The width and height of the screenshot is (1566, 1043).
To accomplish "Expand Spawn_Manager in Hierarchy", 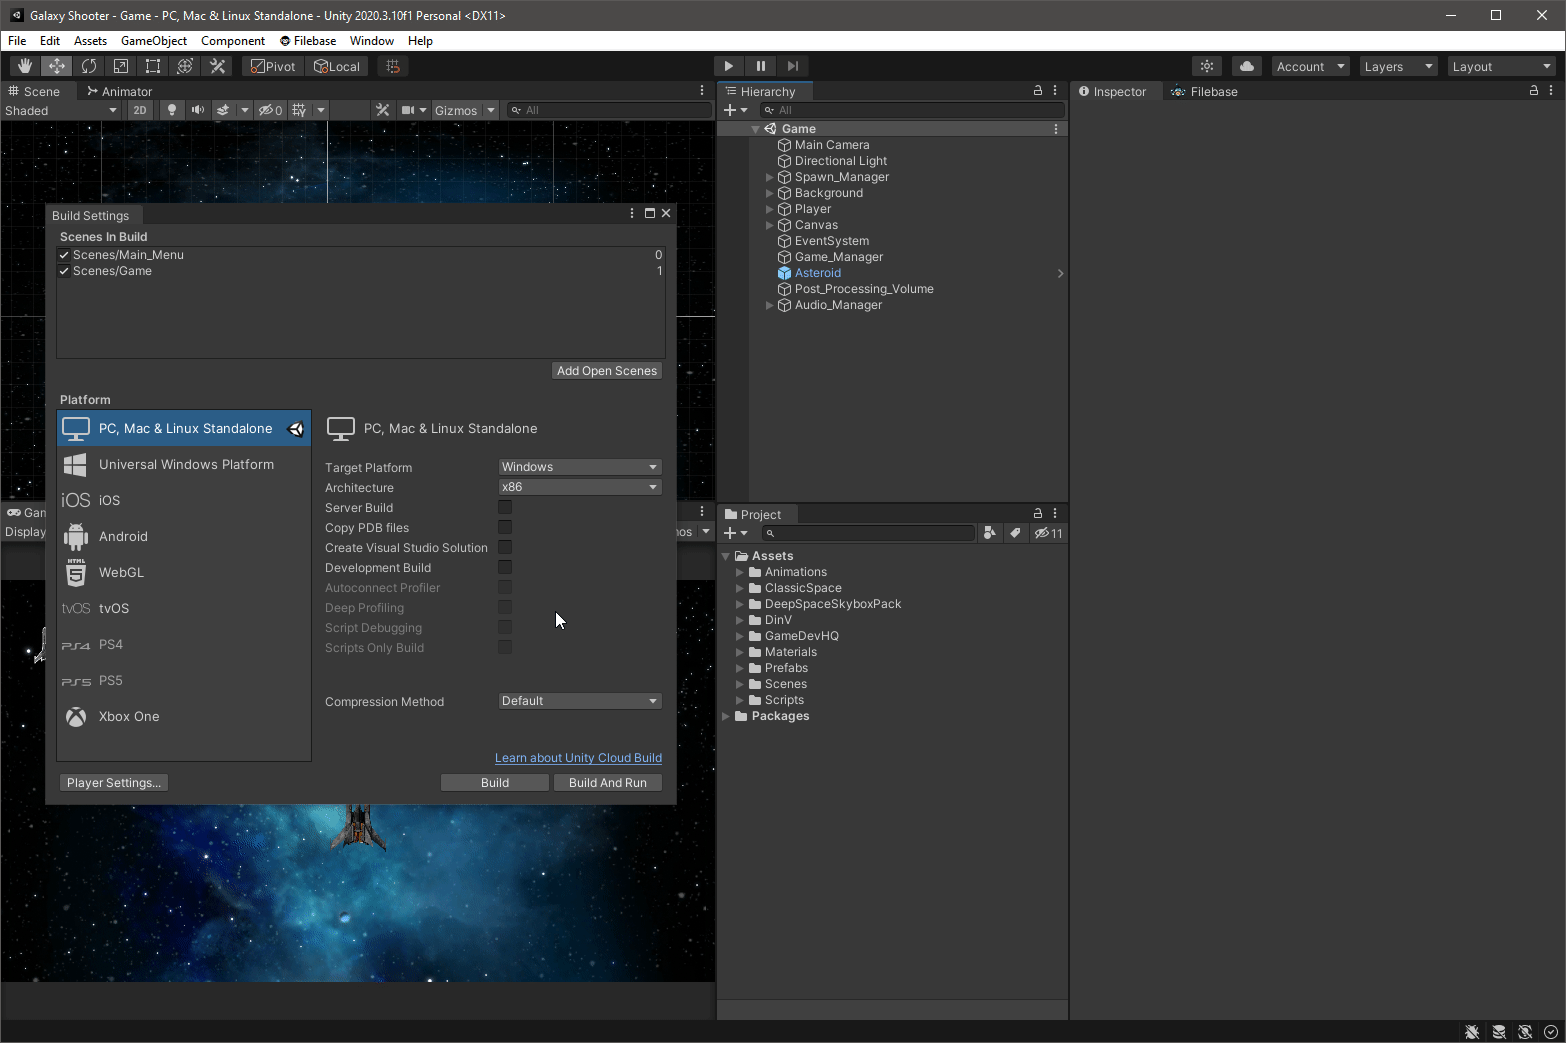I will coord(769,177).
